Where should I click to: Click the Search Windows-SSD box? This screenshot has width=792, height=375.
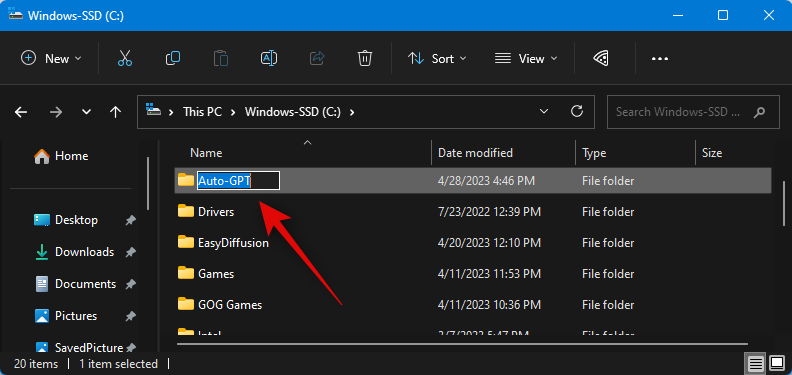(x=694, y=112)
